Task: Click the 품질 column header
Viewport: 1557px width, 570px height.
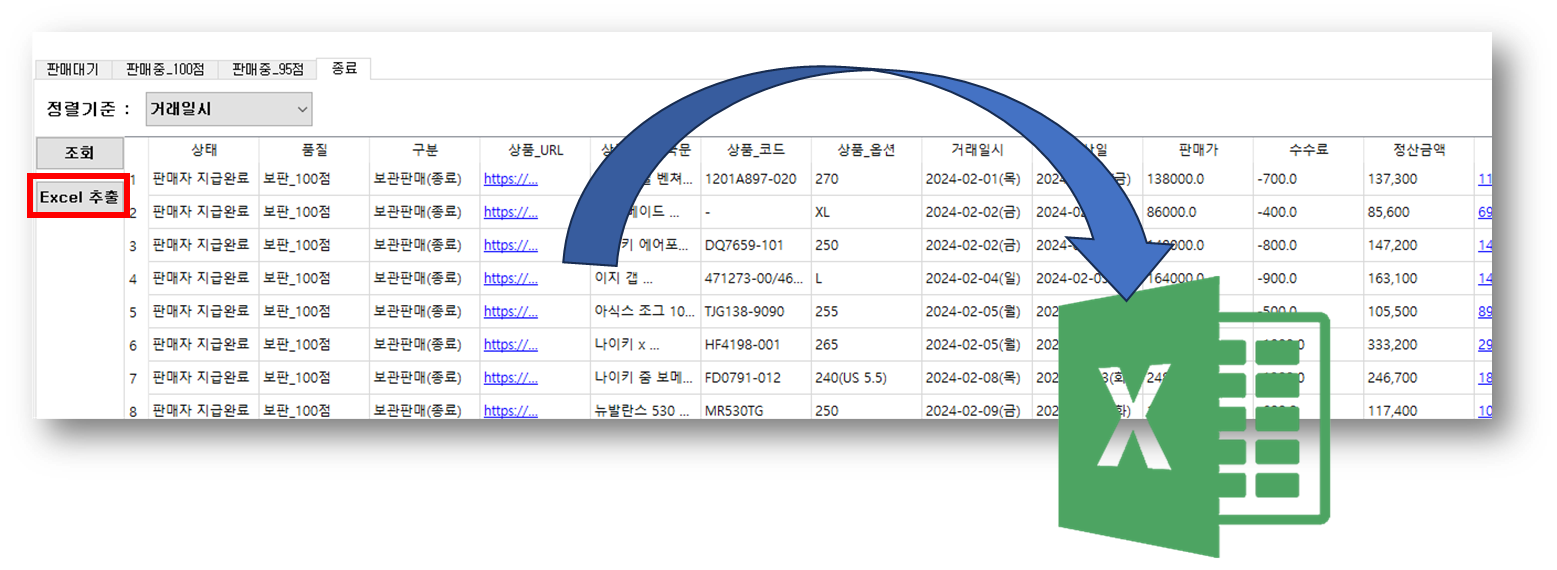Action: pos(314,150)
